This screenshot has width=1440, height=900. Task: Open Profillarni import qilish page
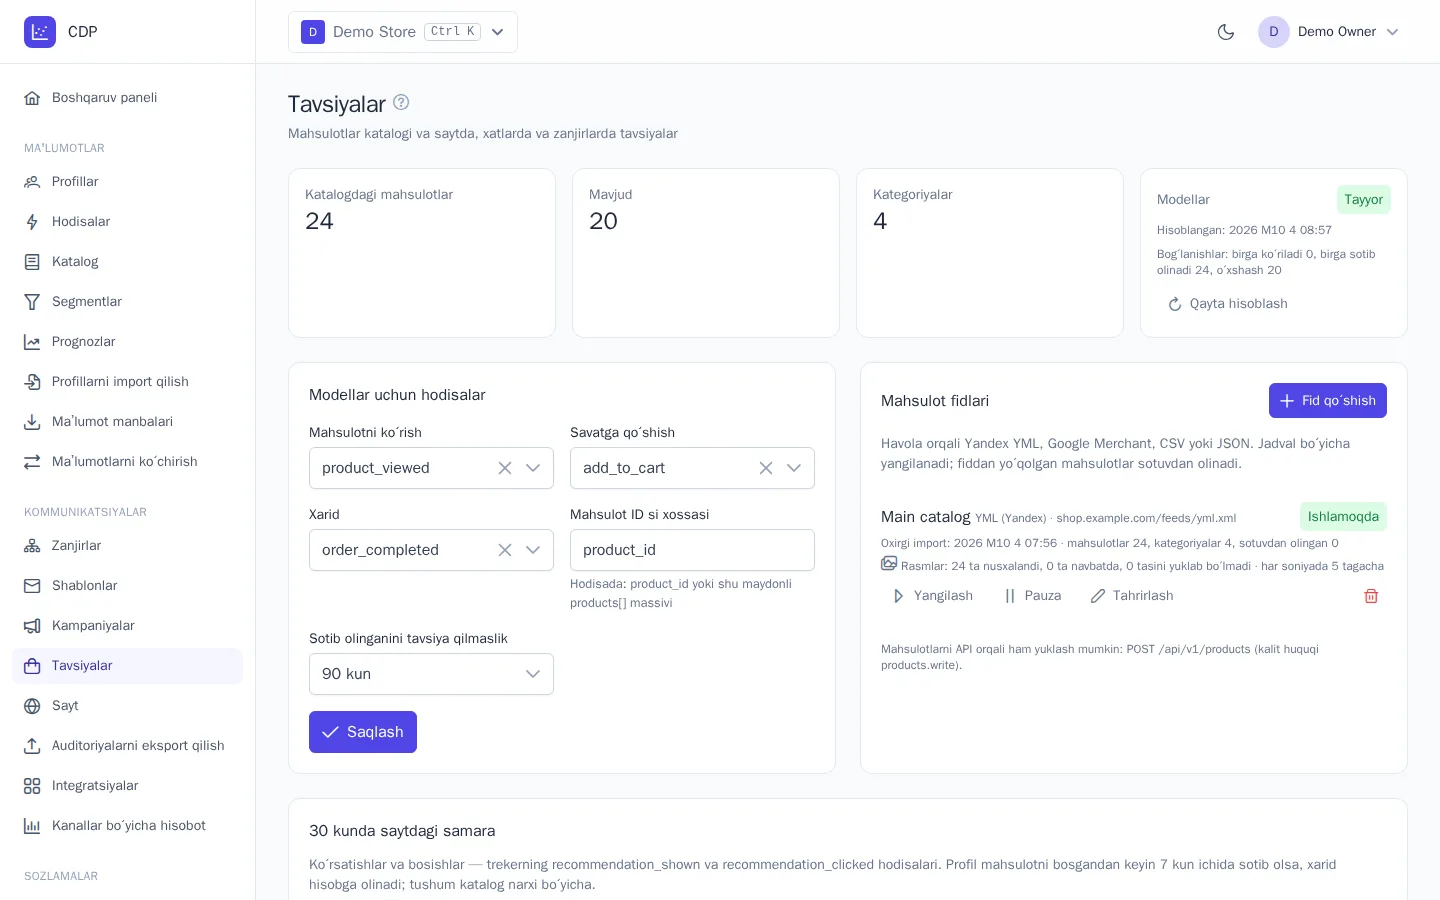[x=127, y=382]
